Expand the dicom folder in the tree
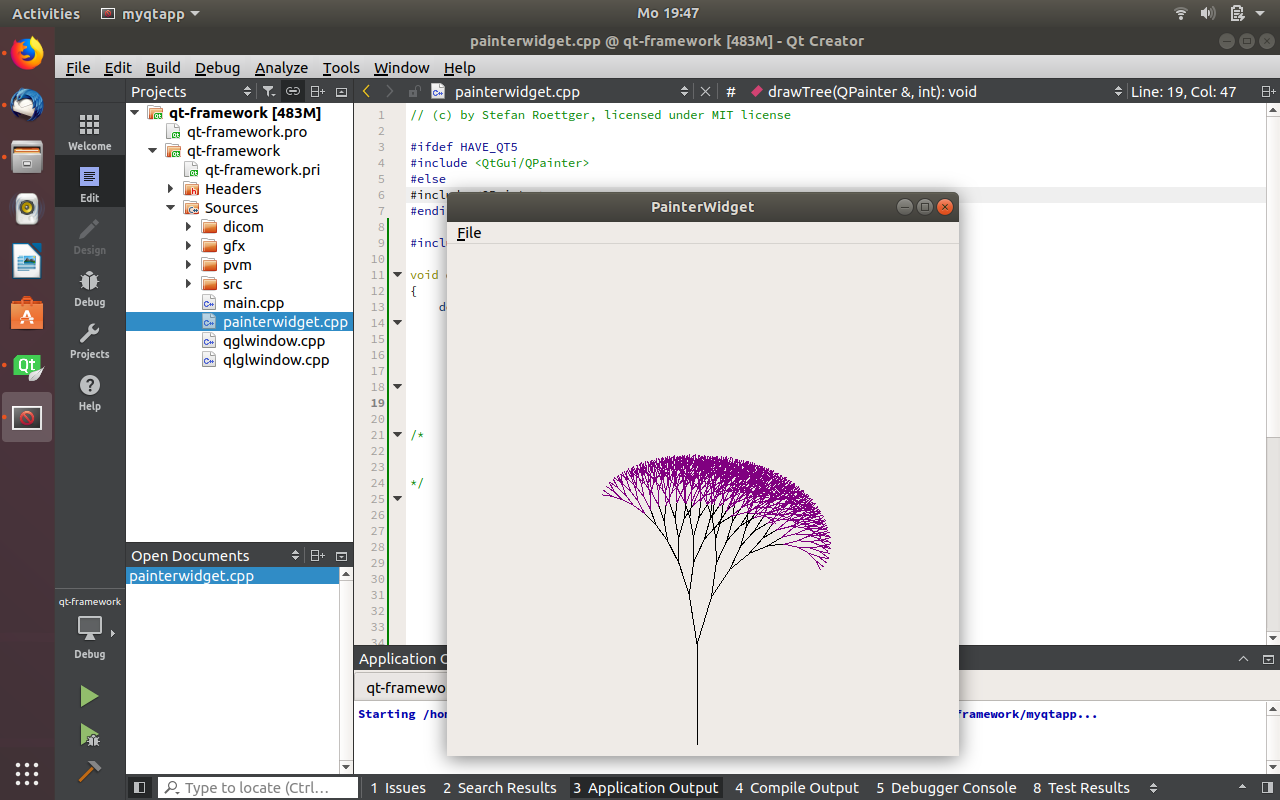 (188, 227)
